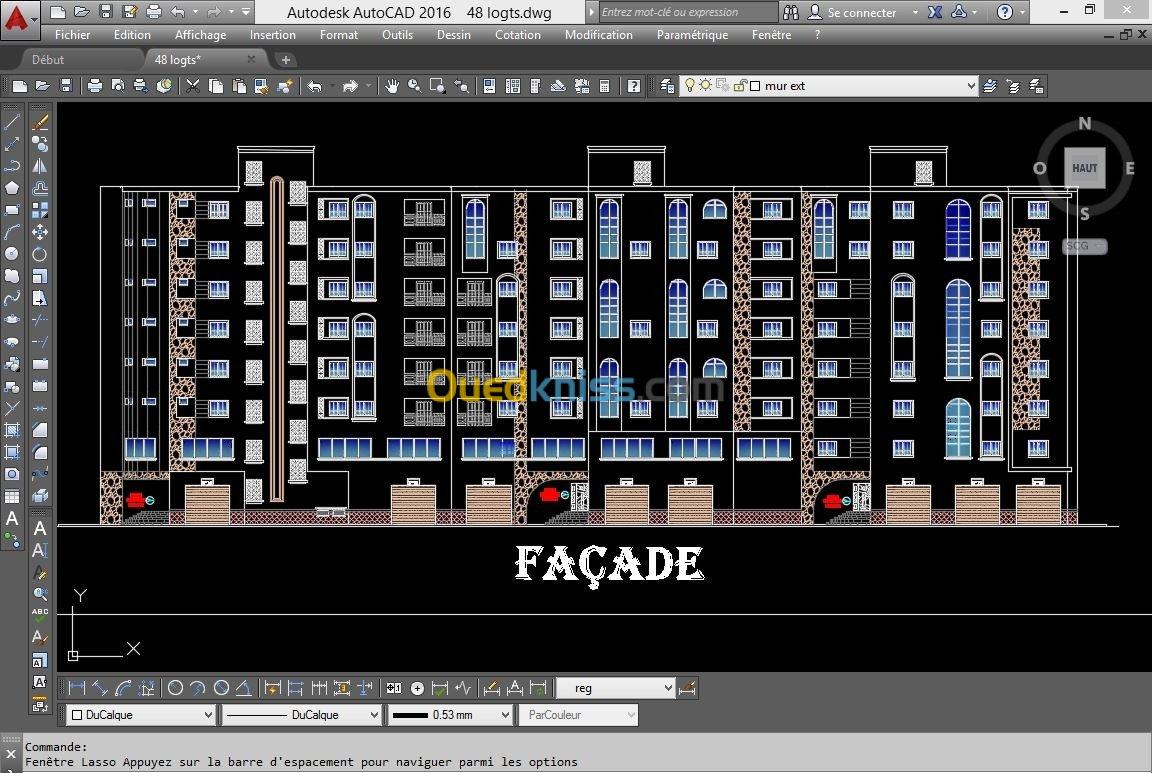Click the Plot print icon in toolbar
The height and width of the screenshot is (773, 1152).
tap(95, 86)
